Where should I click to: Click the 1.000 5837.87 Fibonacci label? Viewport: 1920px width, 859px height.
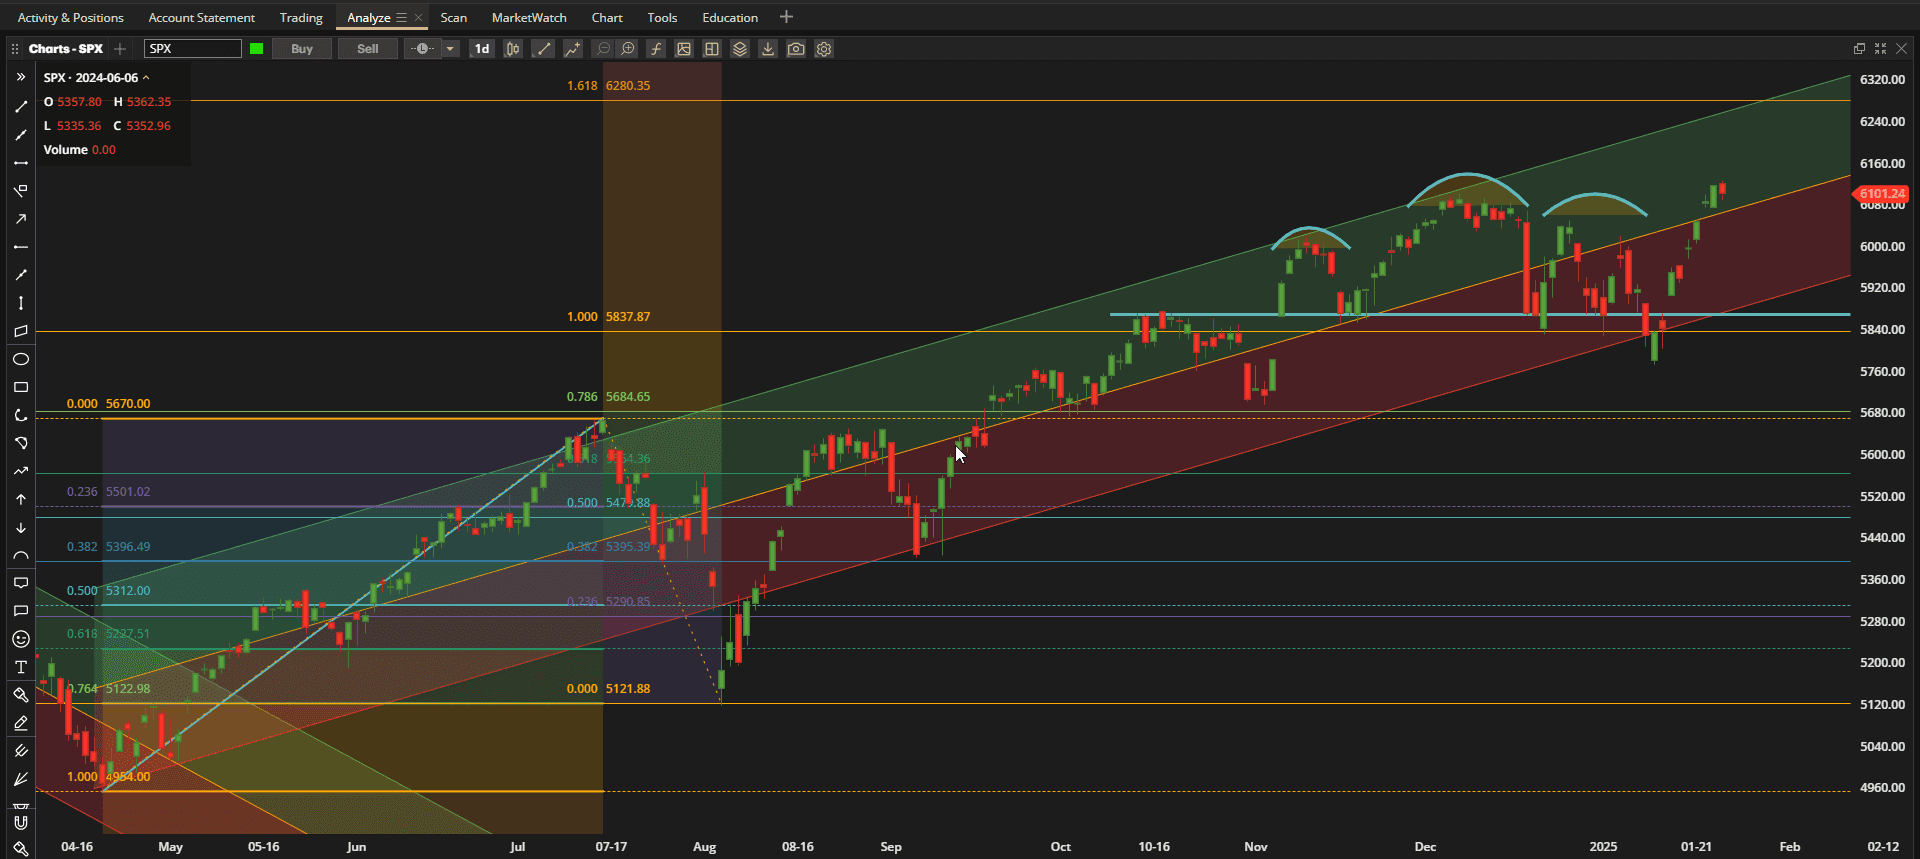tap(608, 317)
